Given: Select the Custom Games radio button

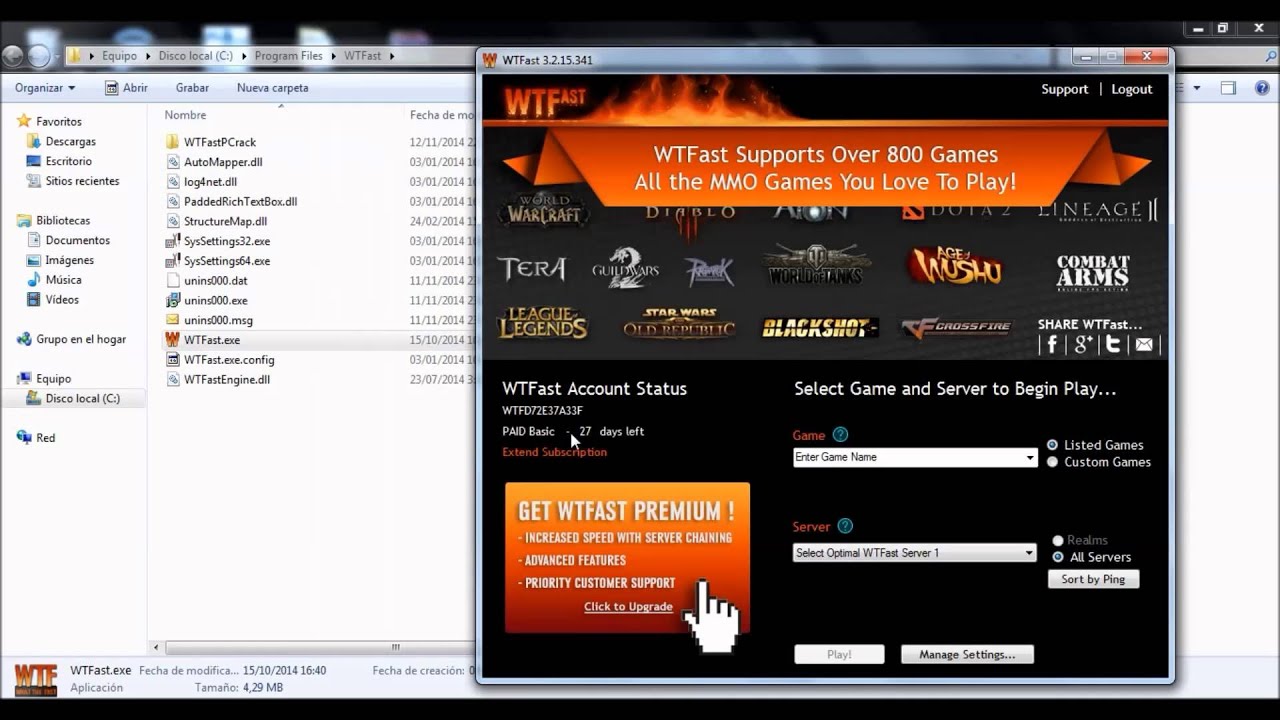Looking at the screenshot, I should 1052,462.
